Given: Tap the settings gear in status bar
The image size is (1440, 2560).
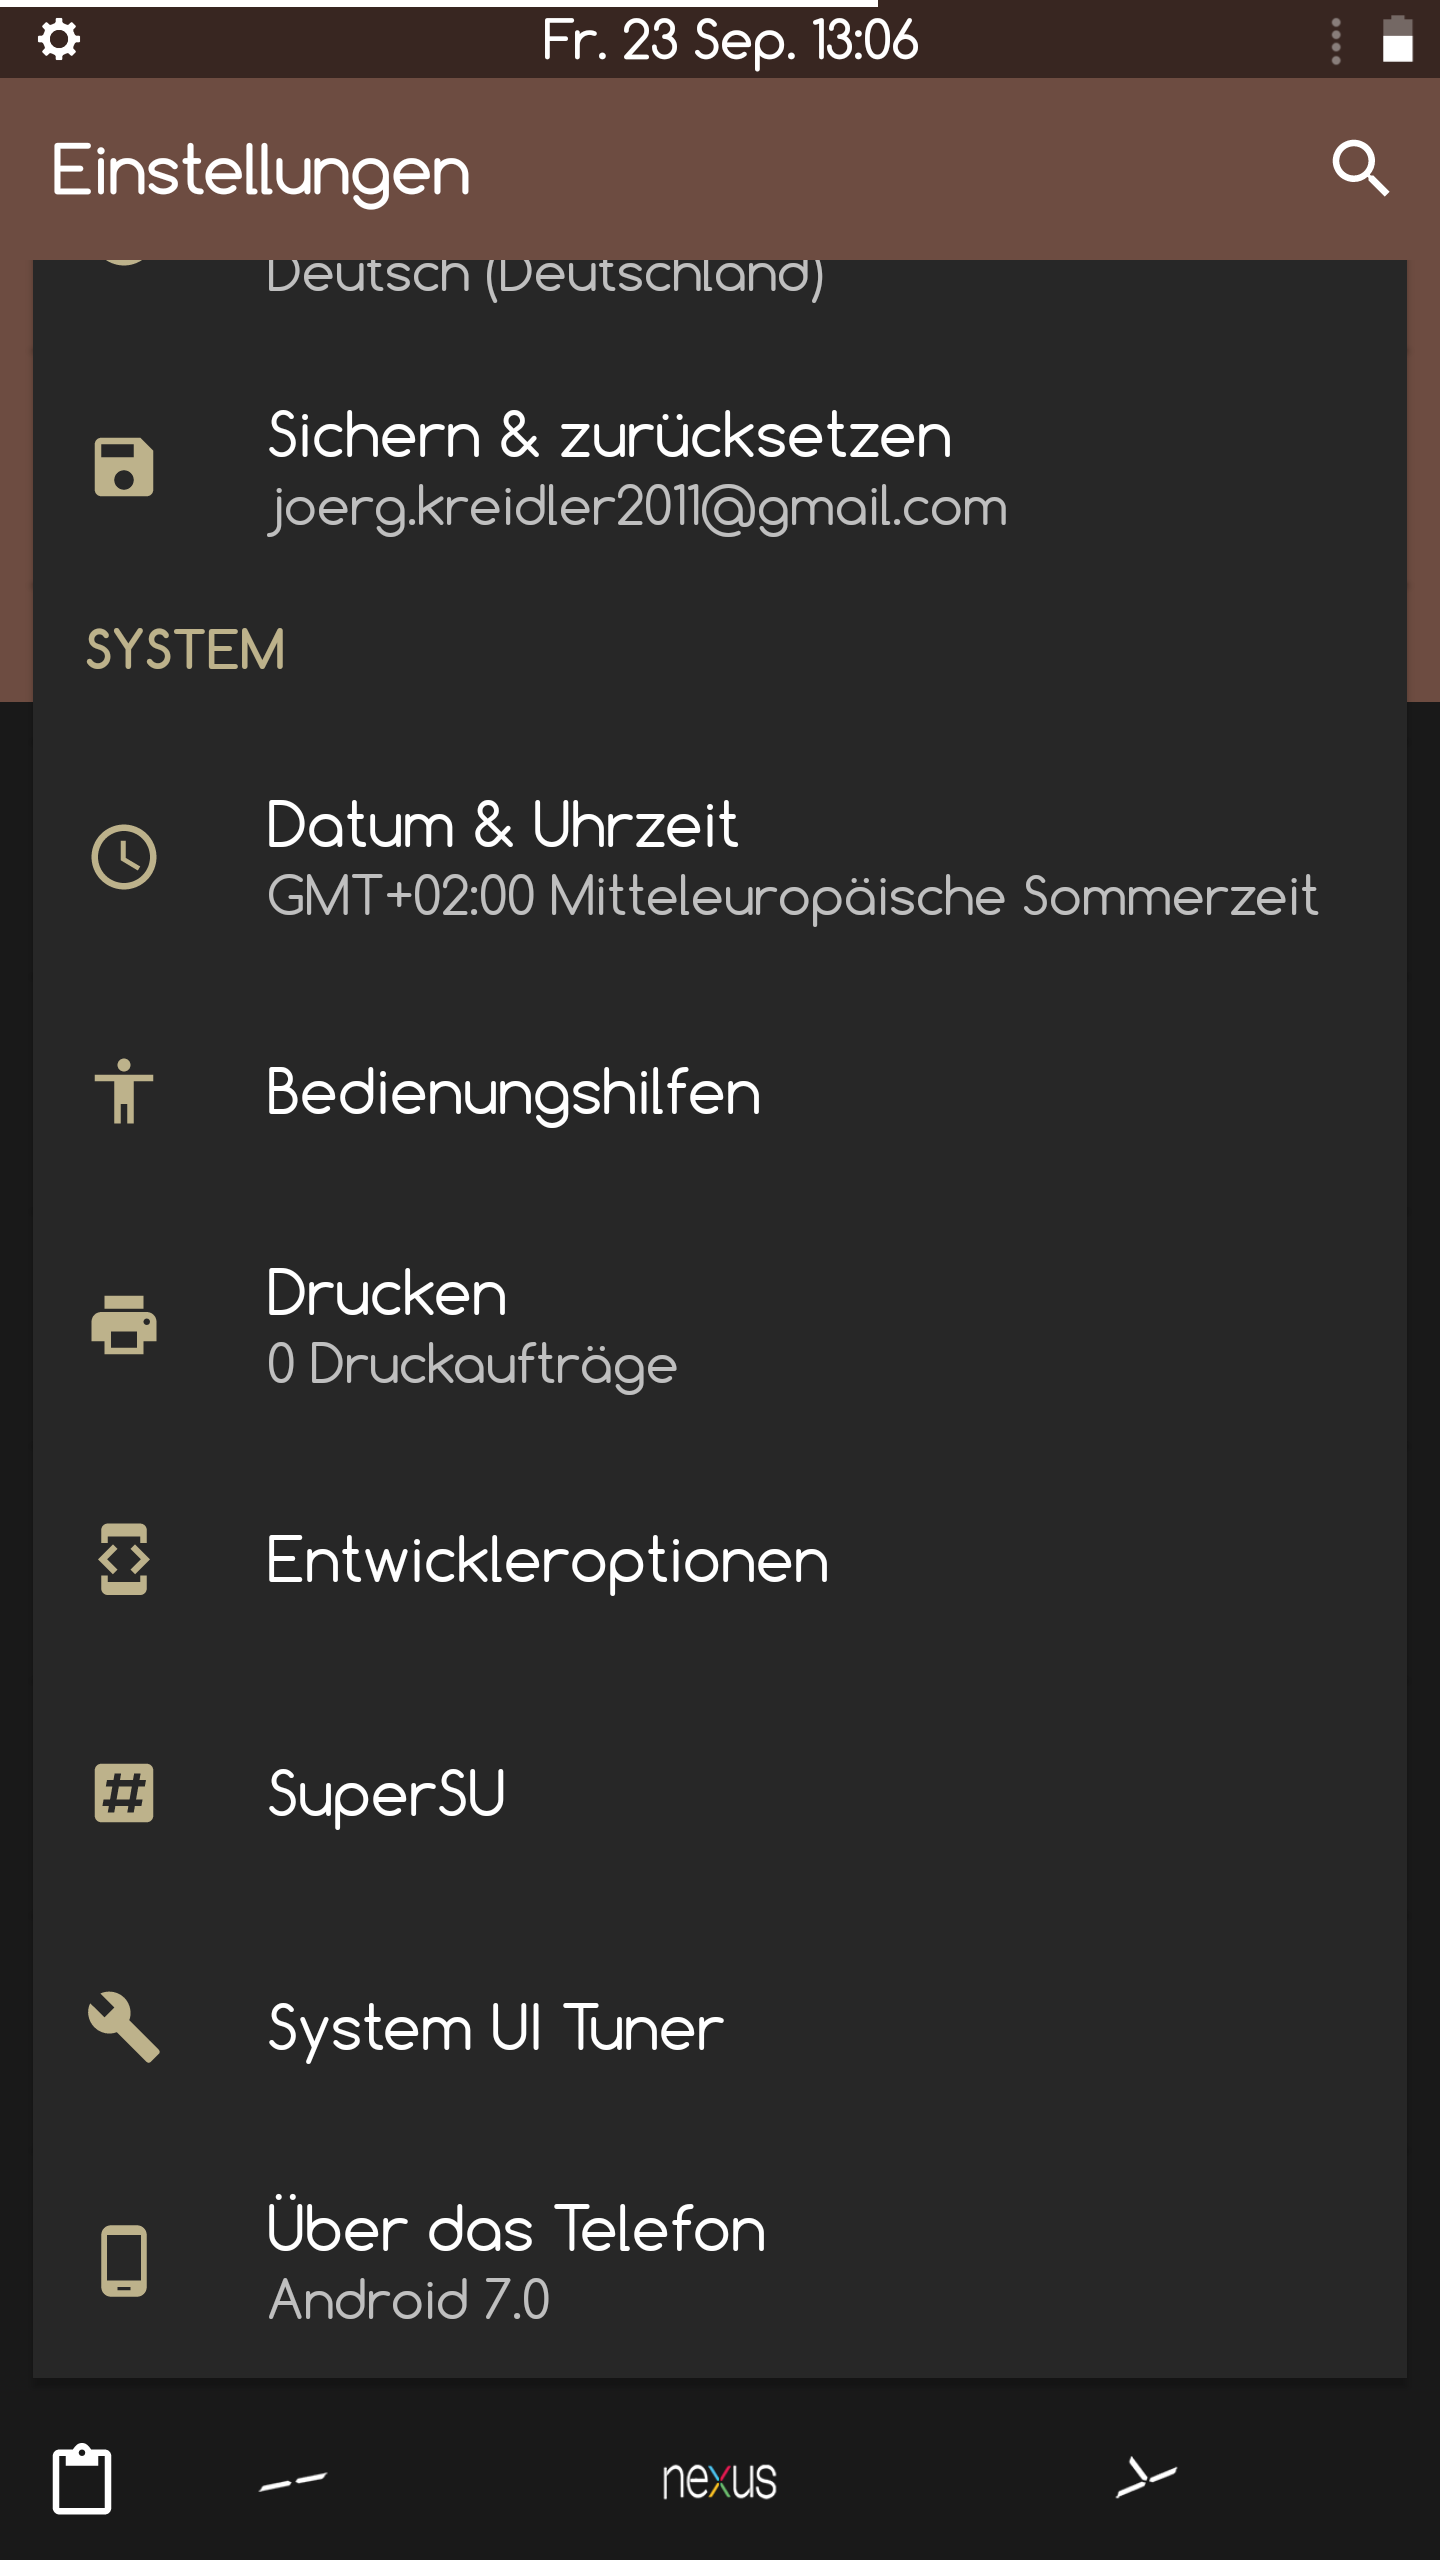Looking at the screenshot, I should 59,40.
